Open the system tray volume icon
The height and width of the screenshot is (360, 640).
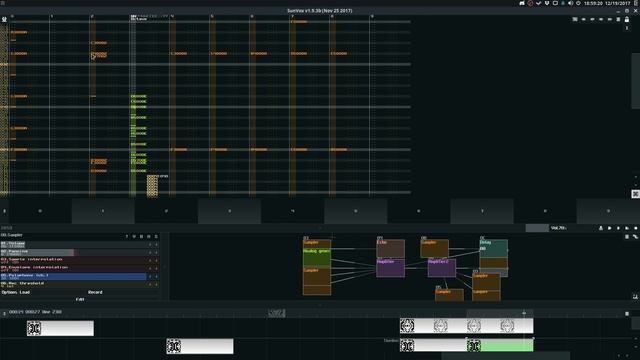click(x=570, y=3)
